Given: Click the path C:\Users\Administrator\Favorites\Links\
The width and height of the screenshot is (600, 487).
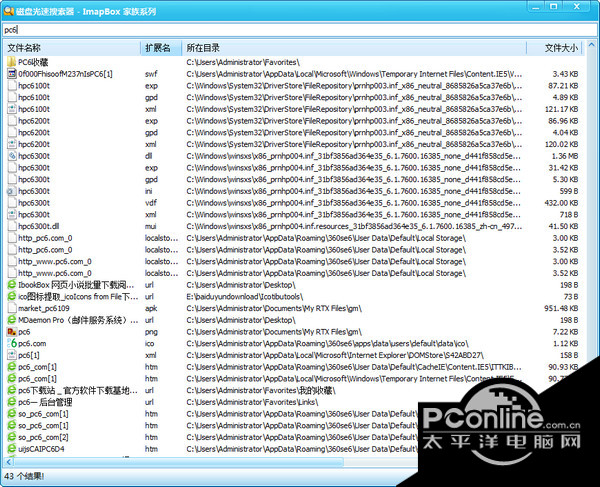Looking at the screenshot, I should pyautogui.click(x=253, y=402).
